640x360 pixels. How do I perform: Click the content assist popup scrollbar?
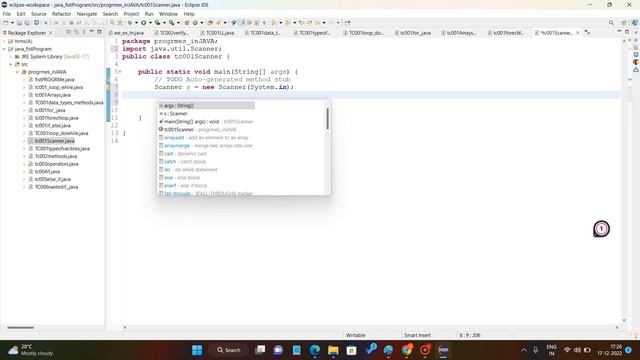(327, 119)
